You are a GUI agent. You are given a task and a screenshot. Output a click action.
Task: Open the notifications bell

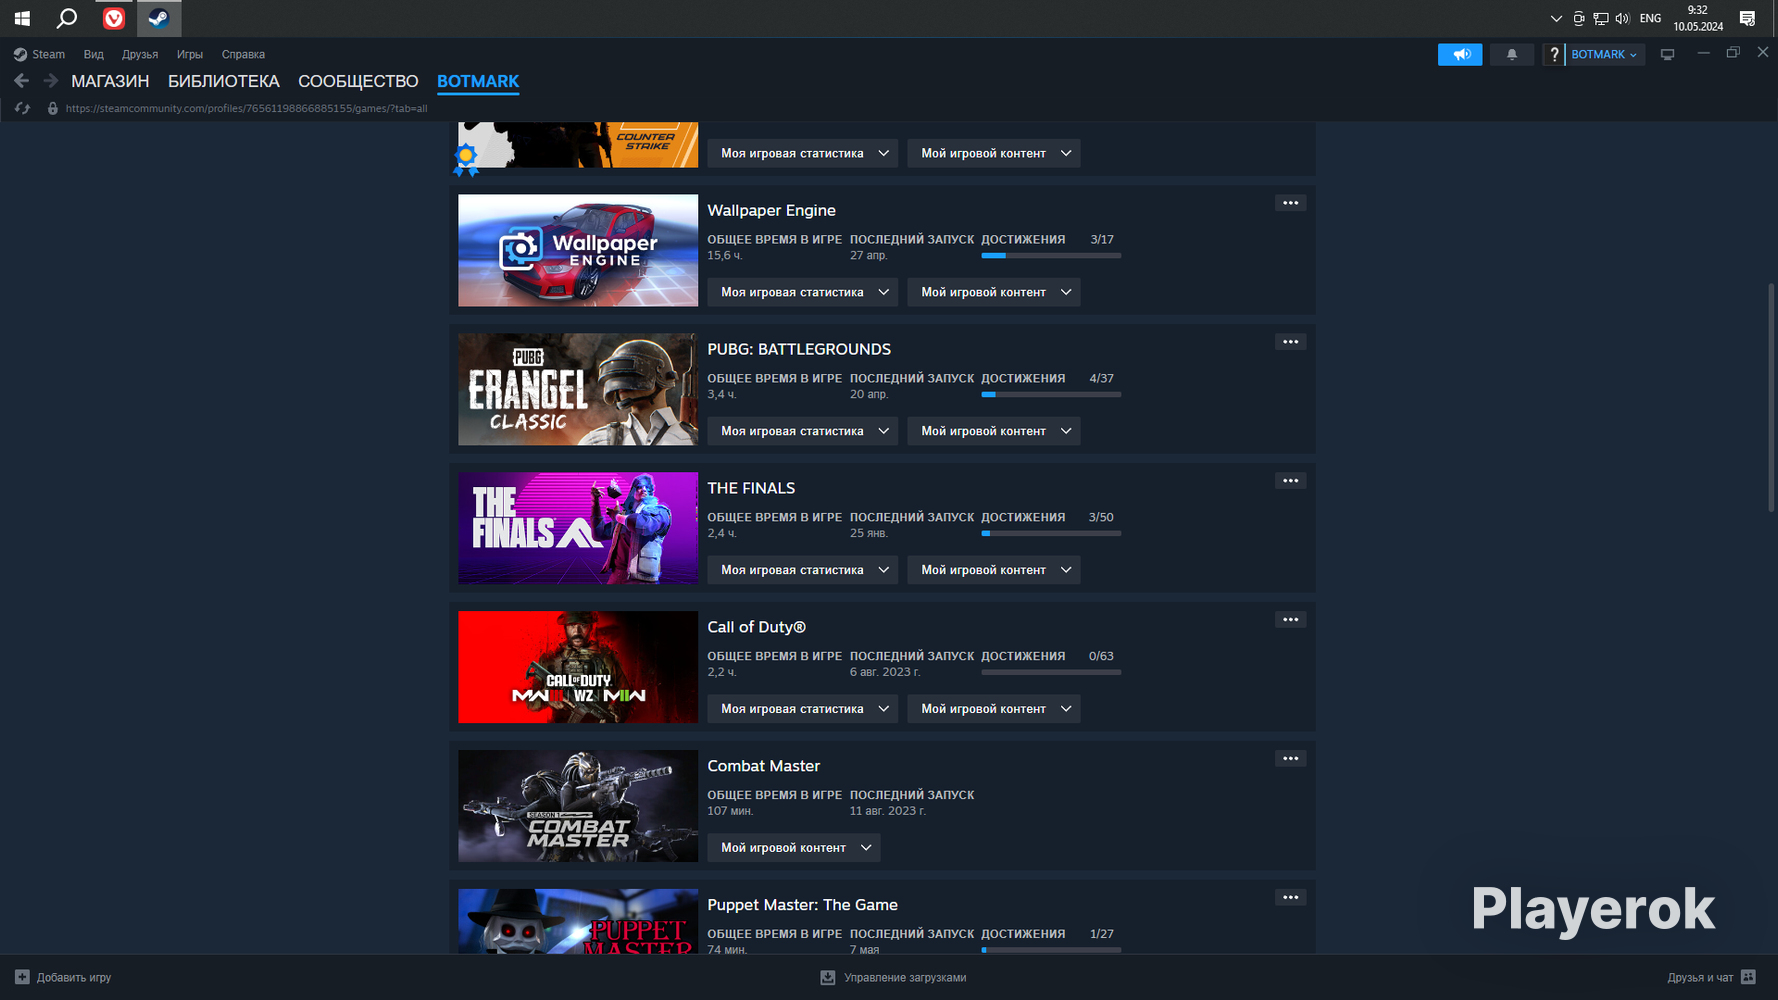tap(1512, 54)
